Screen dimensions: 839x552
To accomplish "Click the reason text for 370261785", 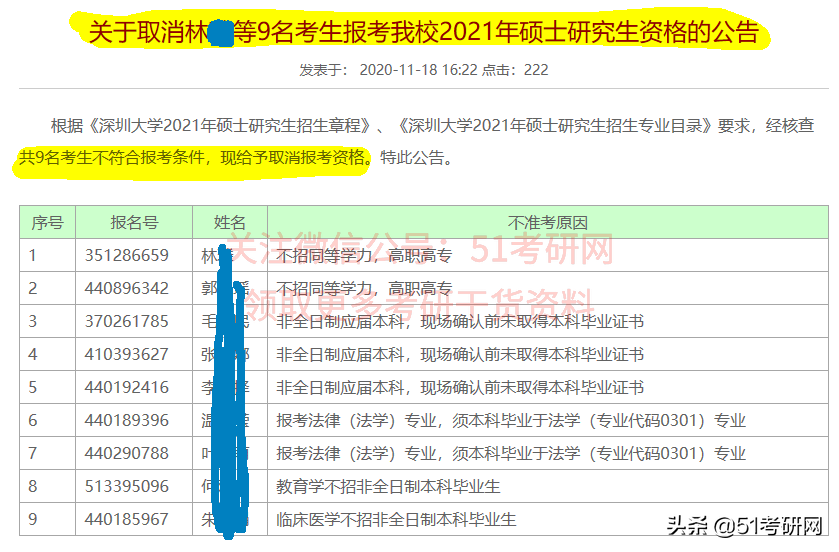I will click(460, 321).
